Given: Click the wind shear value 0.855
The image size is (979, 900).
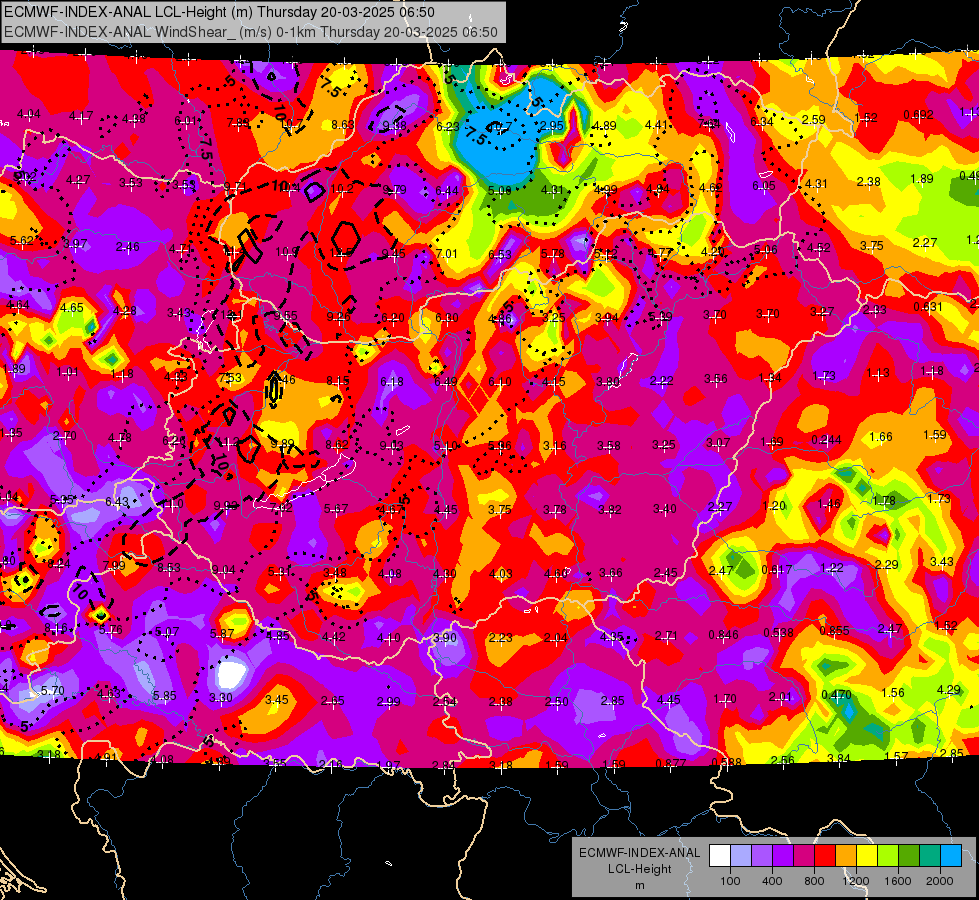Looking at the screenshot, I should click(835, 630).
